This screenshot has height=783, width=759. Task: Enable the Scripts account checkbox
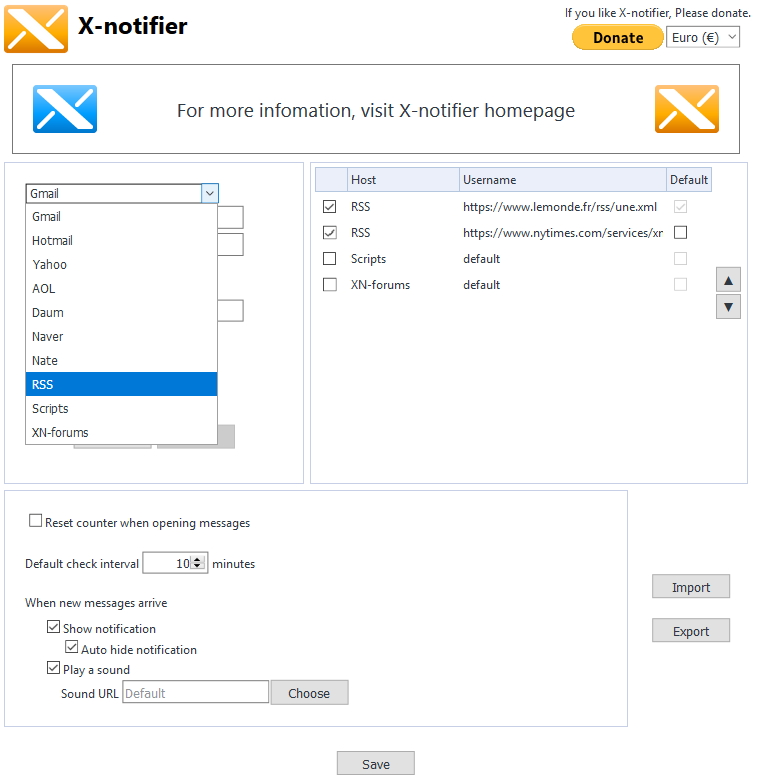pos(330,259)
